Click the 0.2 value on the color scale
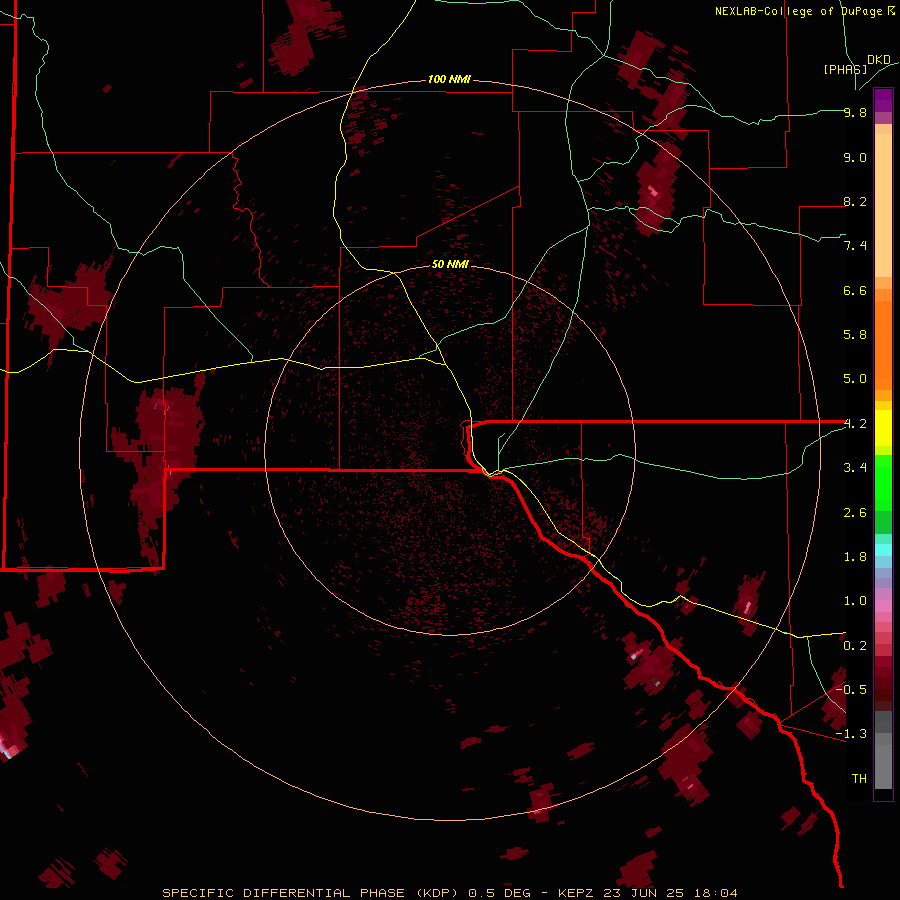The image size is (900, 900). (x=855, y=646)
